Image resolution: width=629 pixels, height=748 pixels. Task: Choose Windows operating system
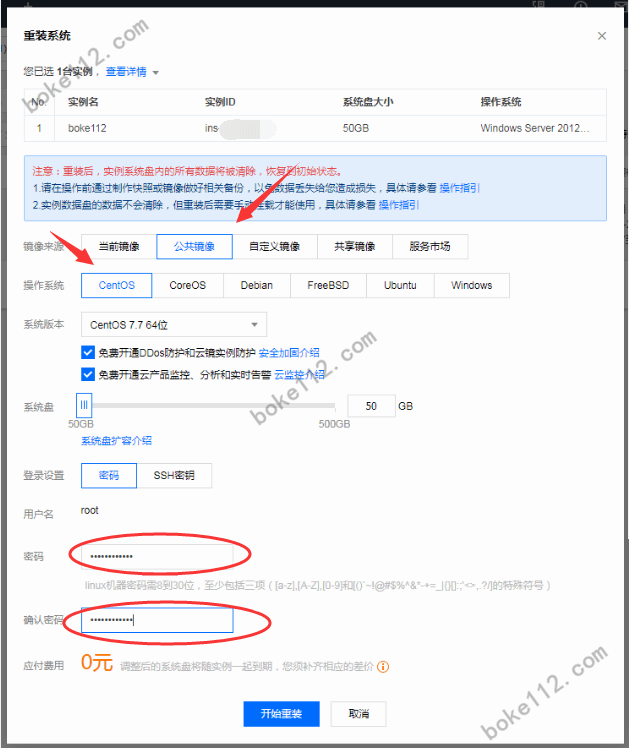472,285
